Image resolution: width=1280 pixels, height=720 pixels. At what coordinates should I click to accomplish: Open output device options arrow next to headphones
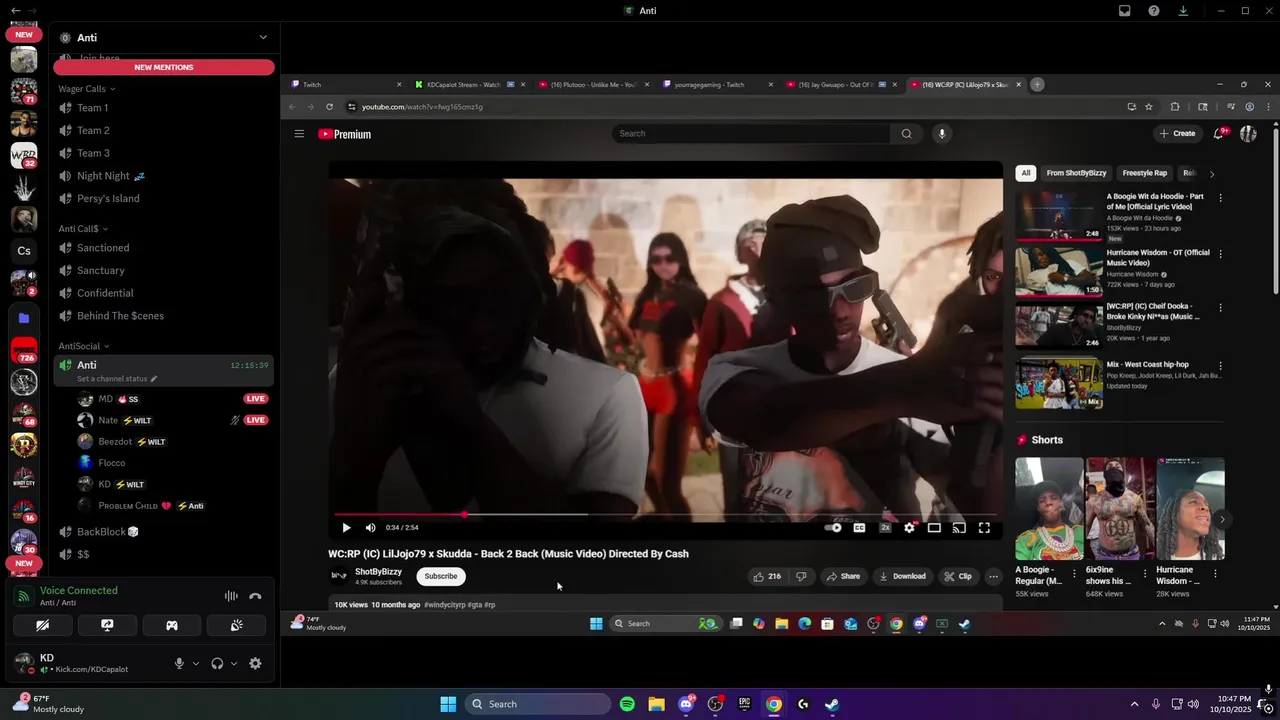234,663
